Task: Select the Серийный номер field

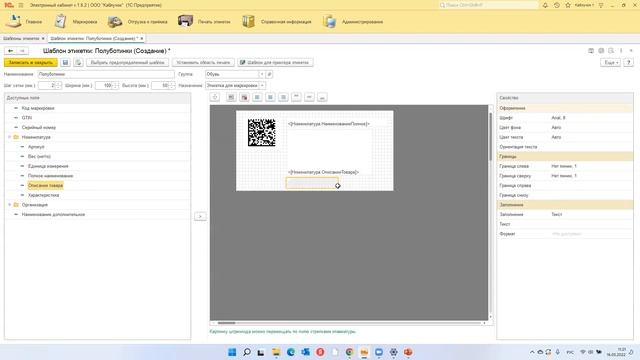Action: pos(39,127)
